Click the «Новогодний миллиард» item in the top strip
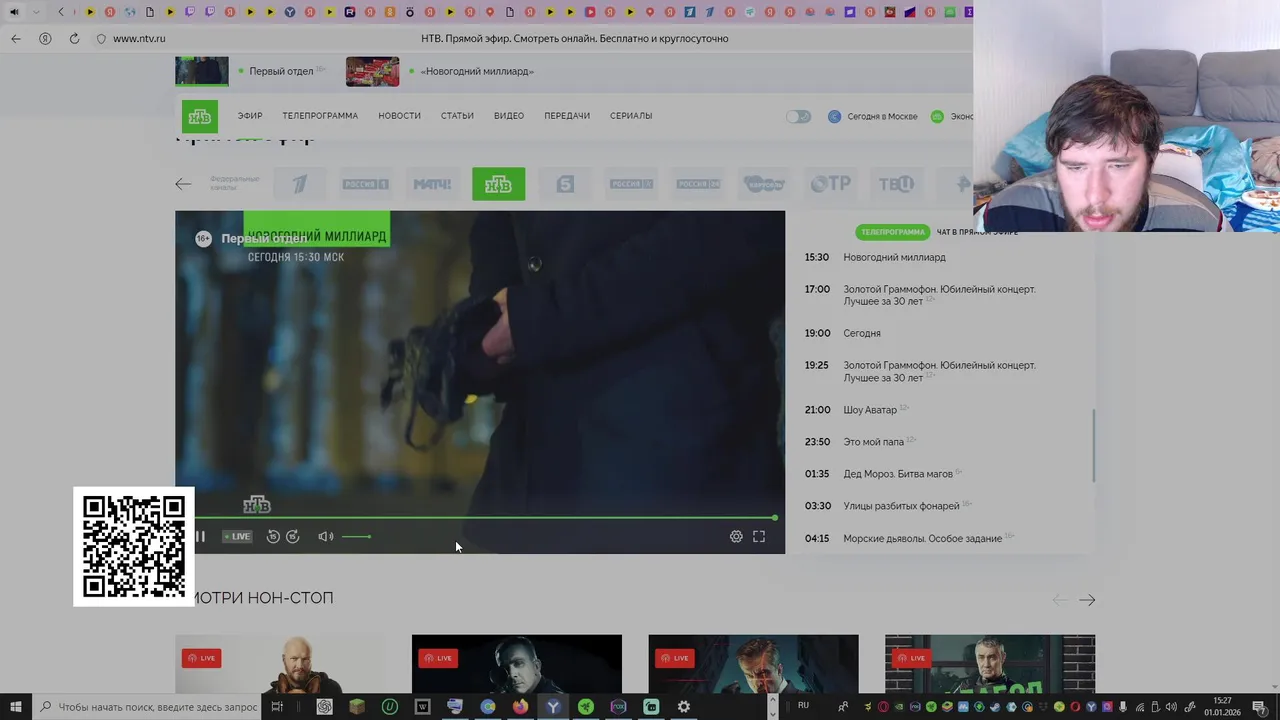The height and width of the screenshot is (720, 1280). coord(440,71)
